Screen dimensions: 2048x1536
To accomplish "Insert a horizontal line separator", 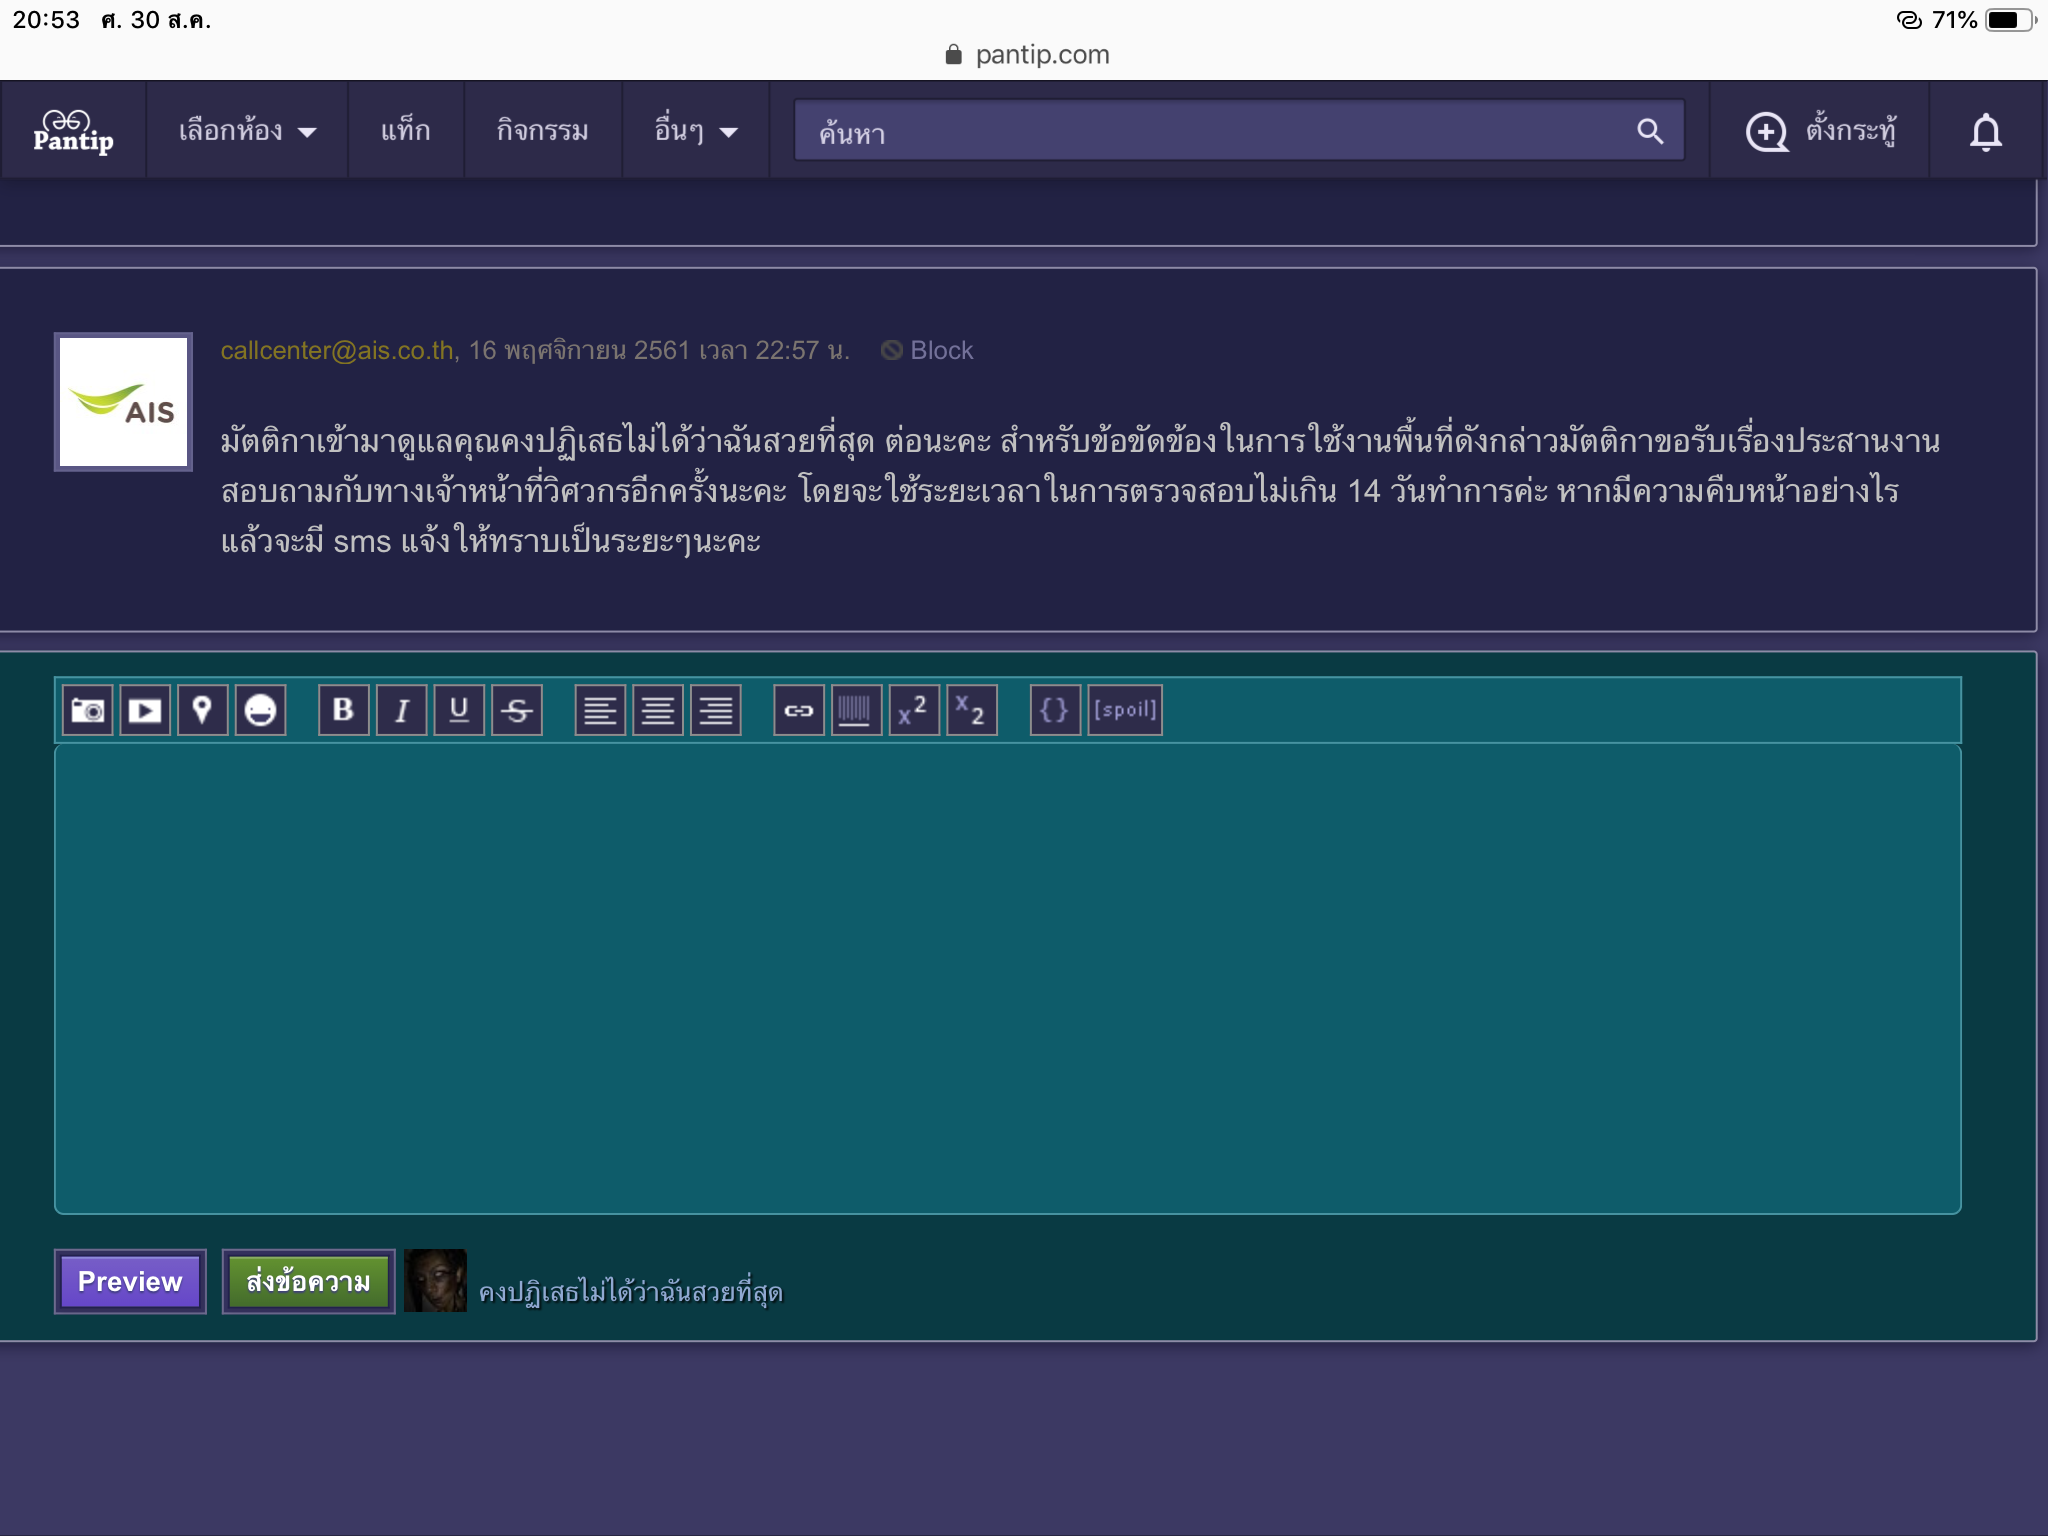I will [x=856, y=710].
